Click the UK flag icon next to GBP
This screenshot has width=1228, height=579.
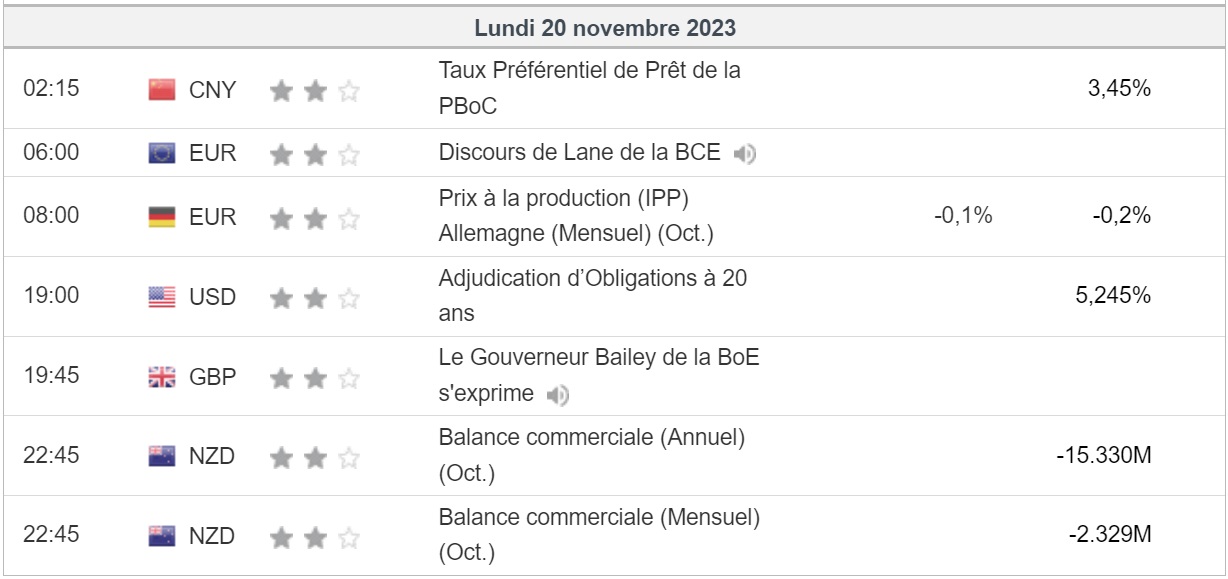tap(161, 377)
